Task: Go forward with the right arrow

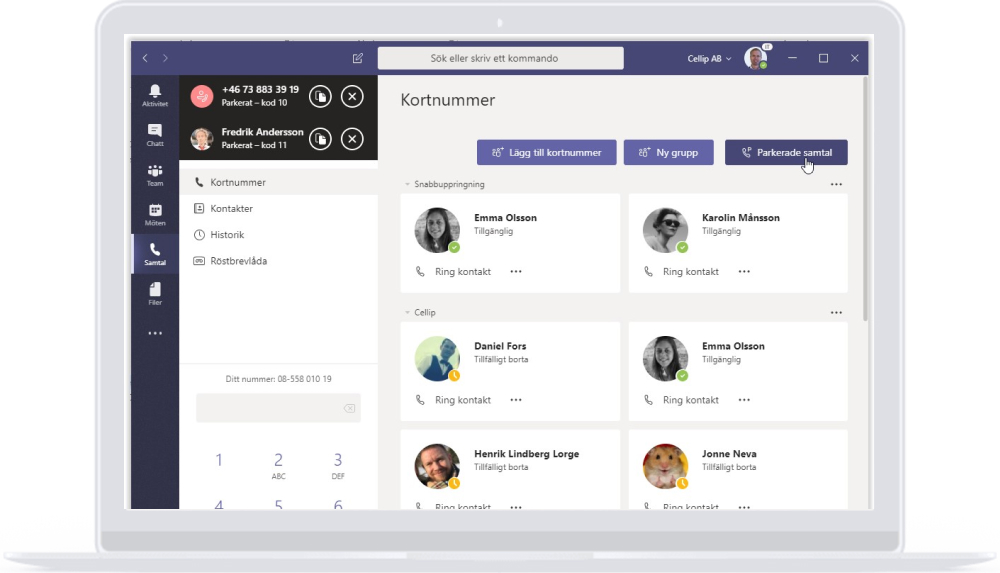Action: coord(165,58)
